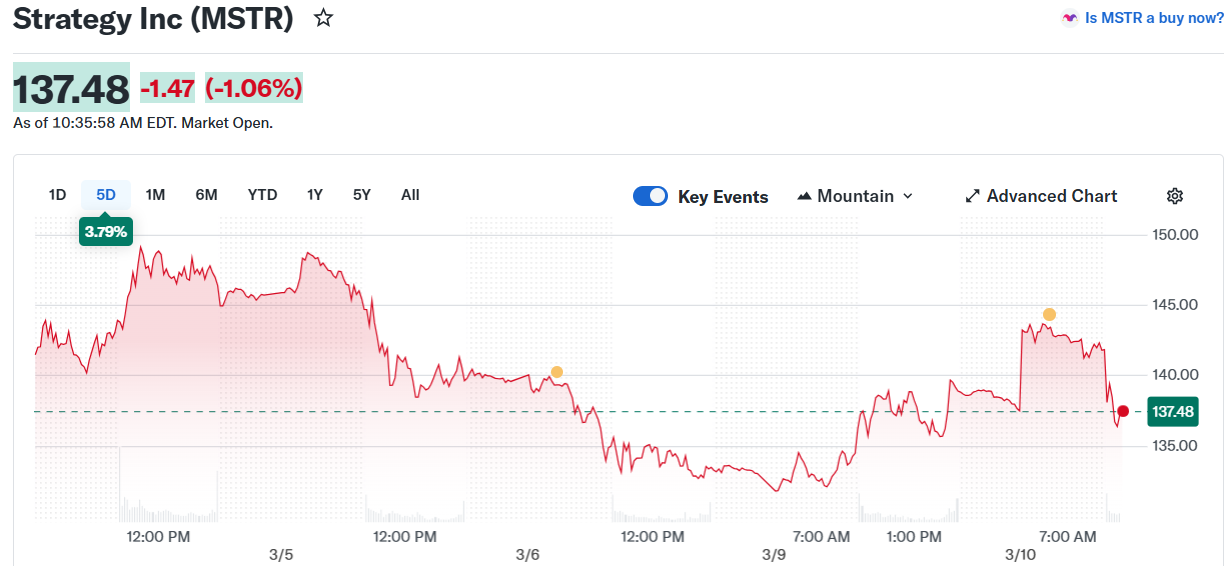Show the YTD chart range
This screenshot has width=1226, height=566.
(262, 195)
